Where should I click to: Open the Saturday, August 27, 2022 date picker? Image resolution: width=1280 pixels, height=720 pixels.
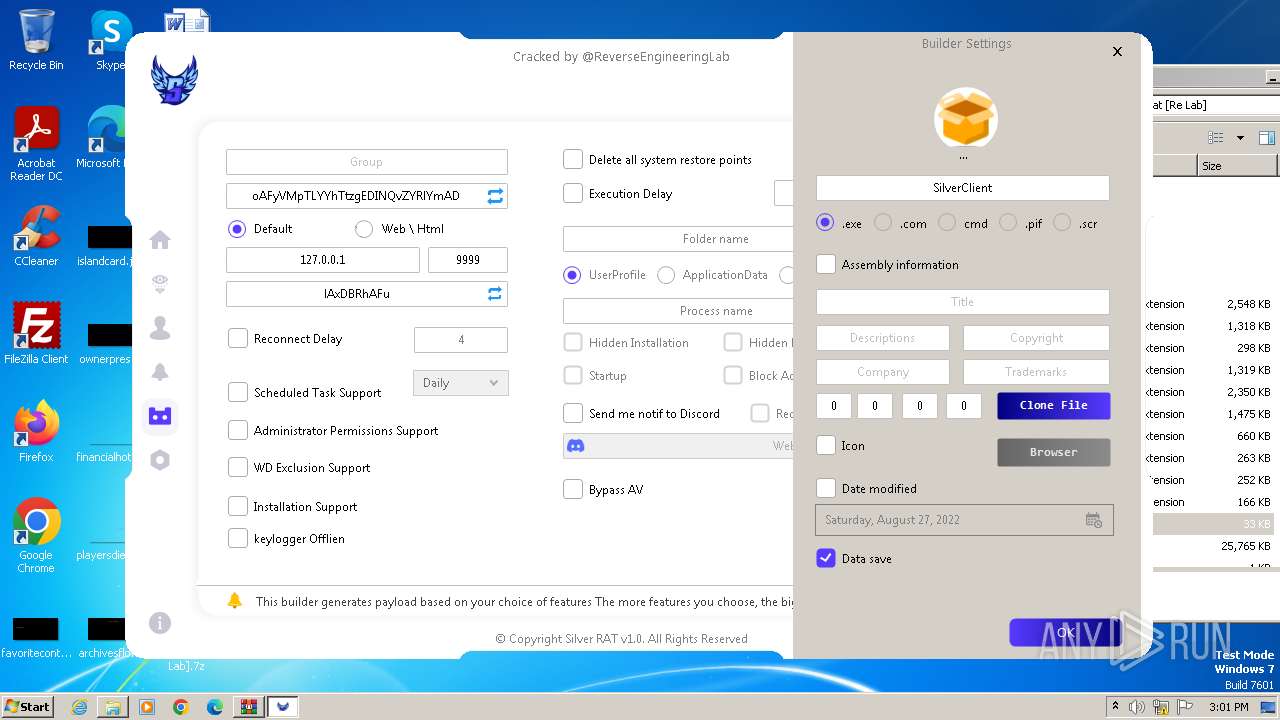click(x=964, y=520)
